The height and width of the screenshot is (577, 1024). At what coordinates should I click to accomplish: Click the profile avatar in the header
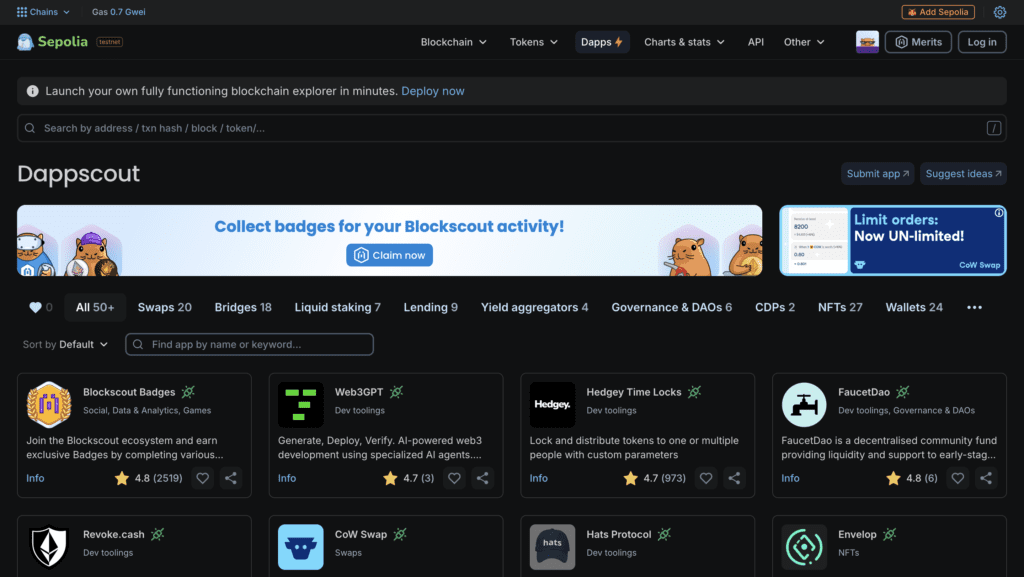pos(866,42)
